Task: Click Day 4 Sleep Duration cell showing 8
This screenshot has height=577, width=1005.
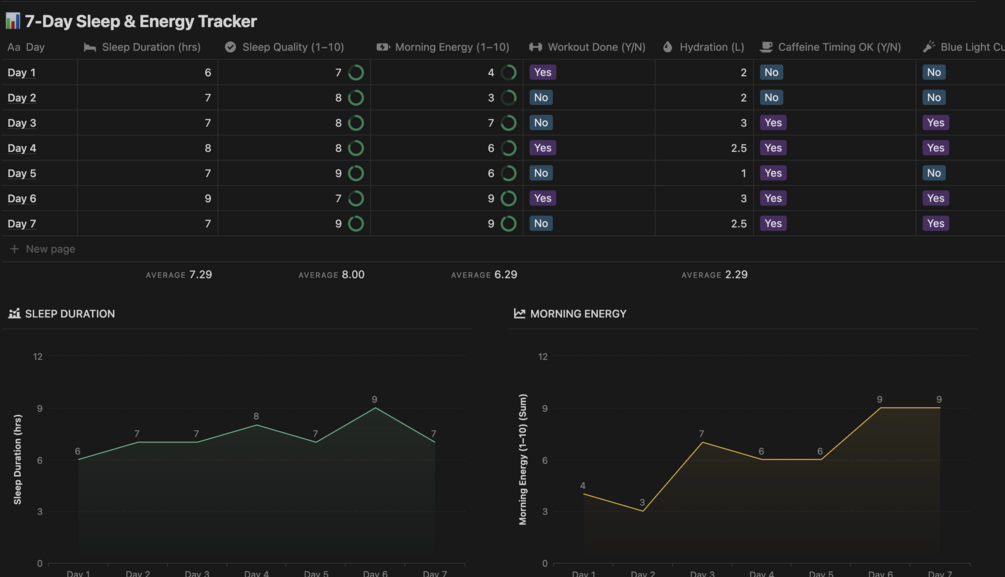Action: click(x=147, y=148)
